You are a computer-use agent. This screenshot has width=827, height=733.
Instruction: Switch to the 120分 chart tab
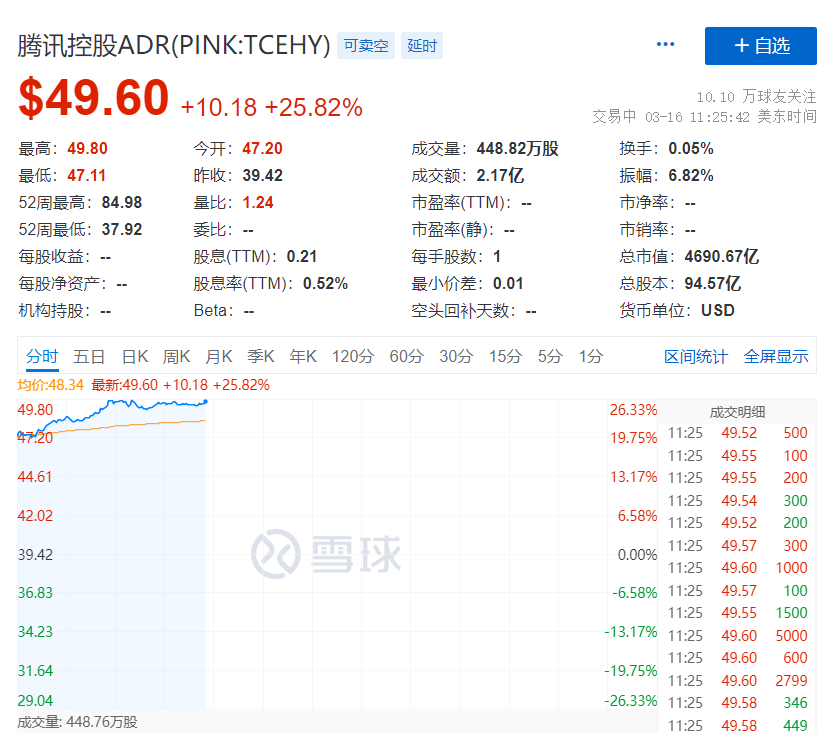pyautogui.click(x=353, y=357)
